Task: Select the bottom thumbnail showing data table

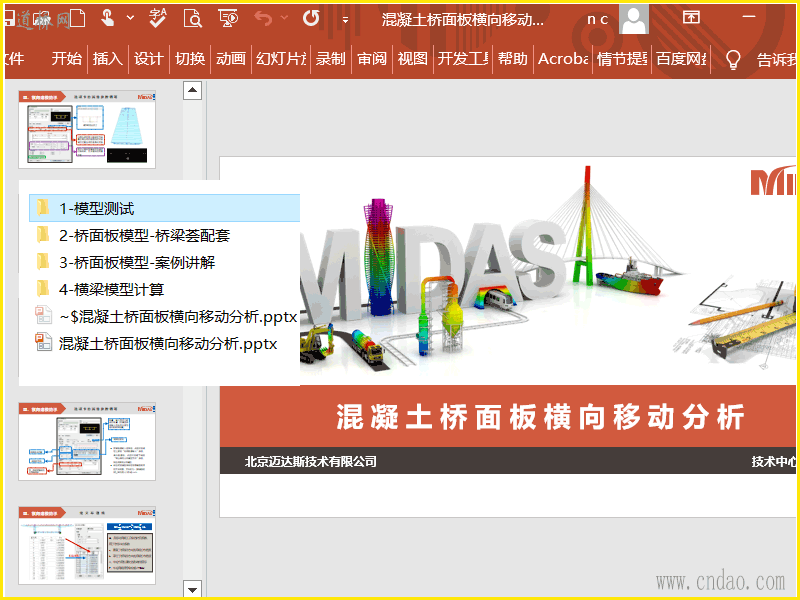Action: (x=87, y=545)
